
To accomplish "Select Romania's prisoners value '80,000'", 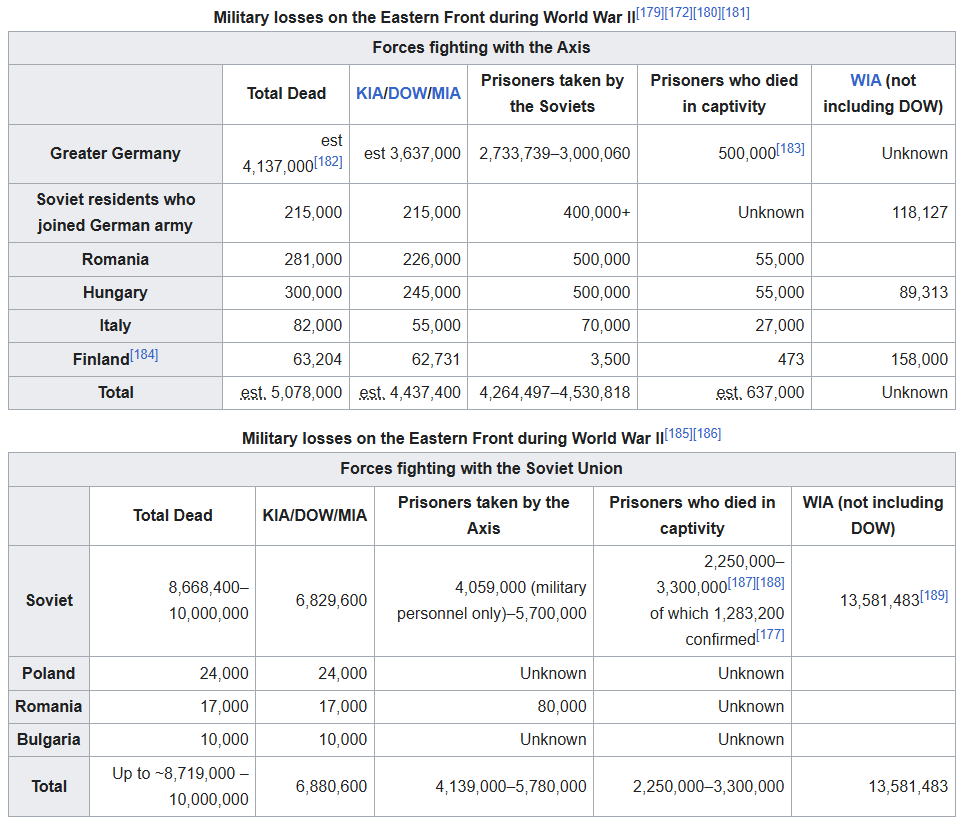I will [562, 706].
